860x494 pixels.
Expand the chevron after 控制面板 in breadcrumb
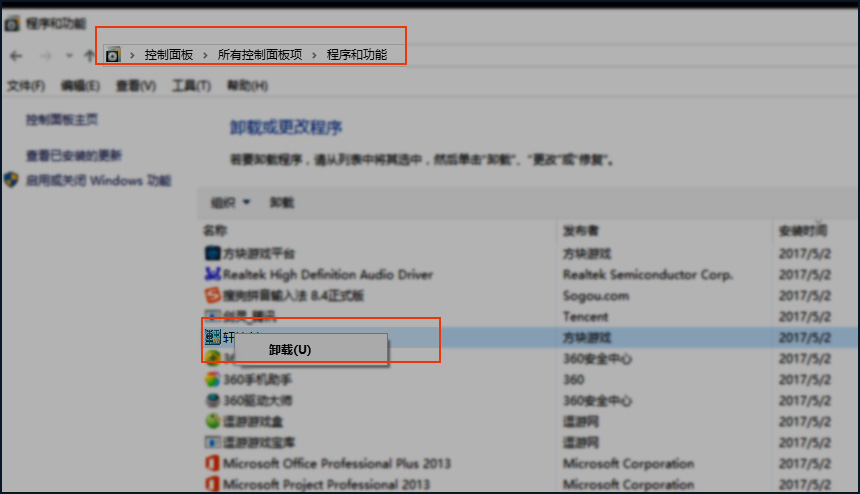click(205, 55)
